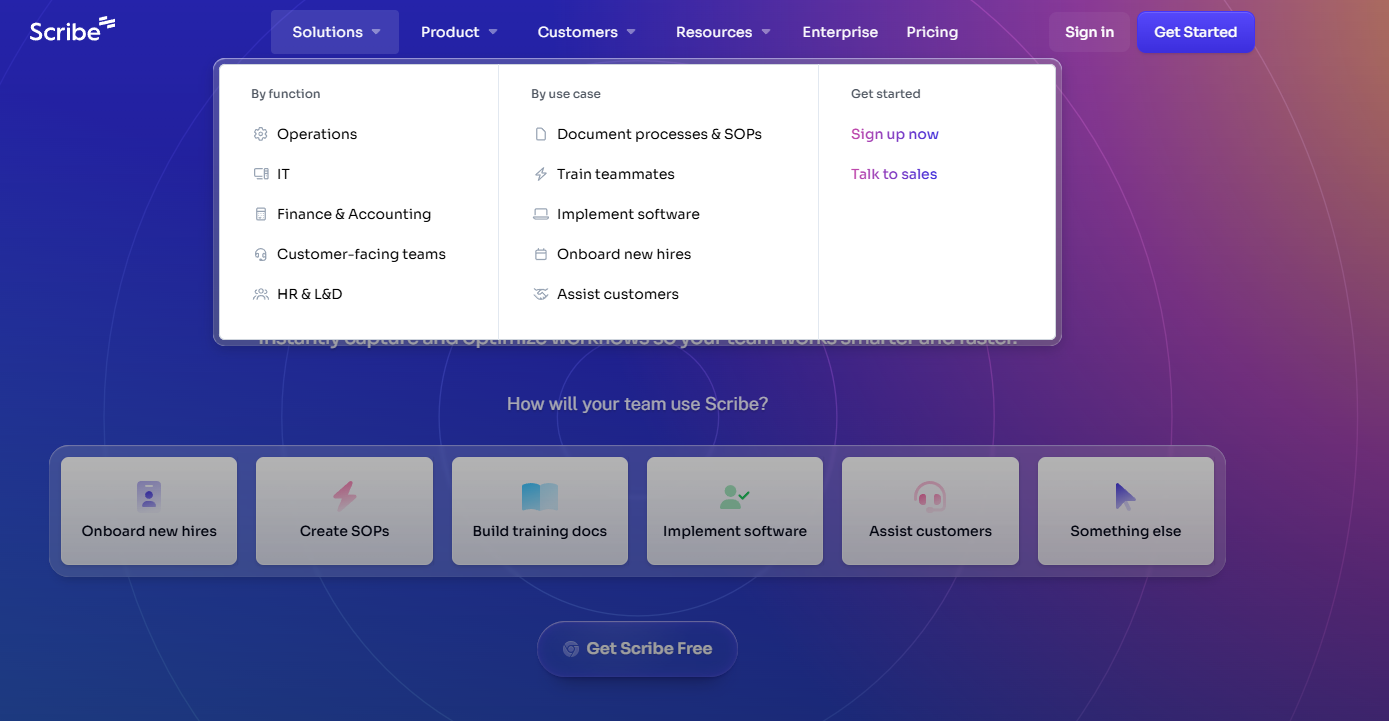Click the HR & L&D people icon

pos(261,294)
